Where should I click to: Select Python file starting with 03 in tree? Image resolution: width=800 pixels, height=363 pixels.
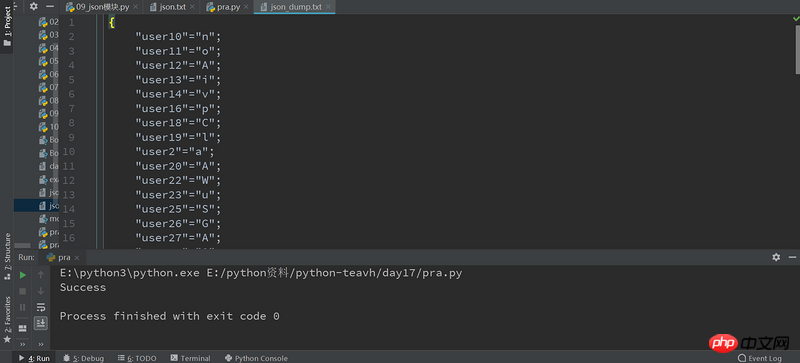point(49,35)
